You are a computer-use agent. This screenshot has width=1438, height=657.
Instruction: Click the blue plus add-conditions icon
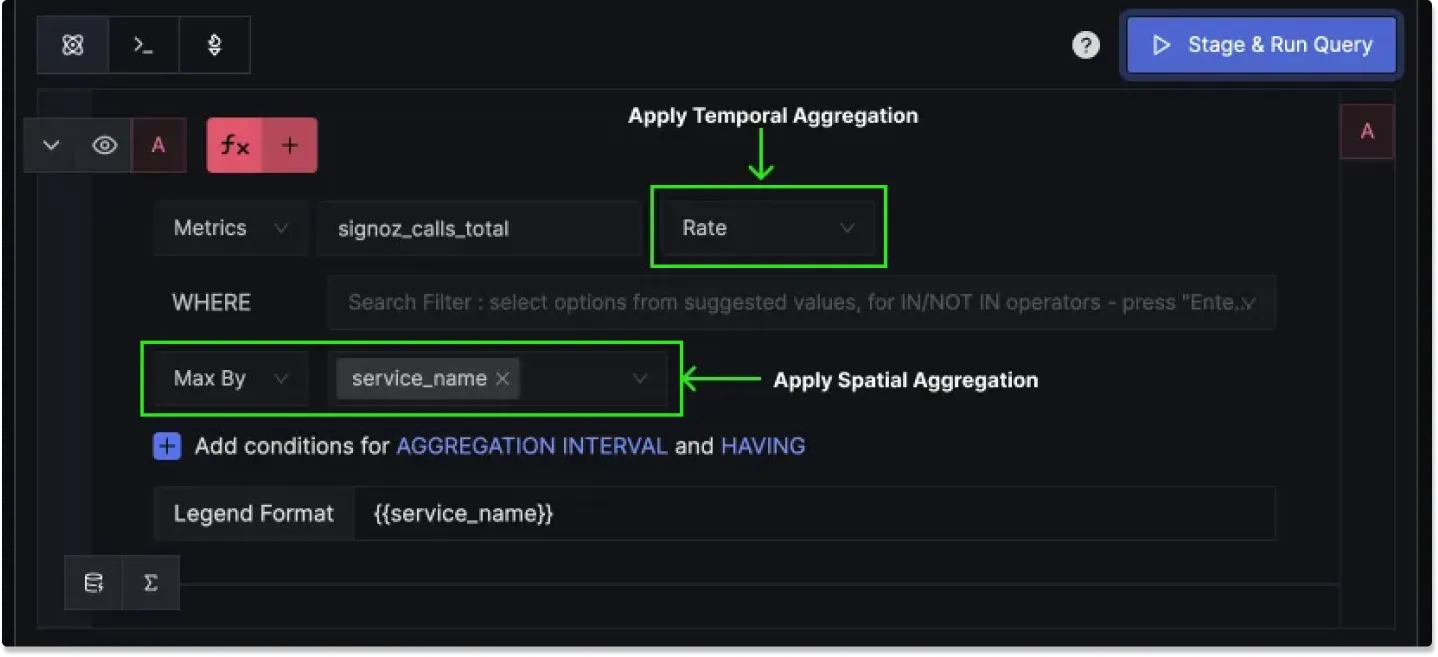pyautogui.click(x=167, y=446)
